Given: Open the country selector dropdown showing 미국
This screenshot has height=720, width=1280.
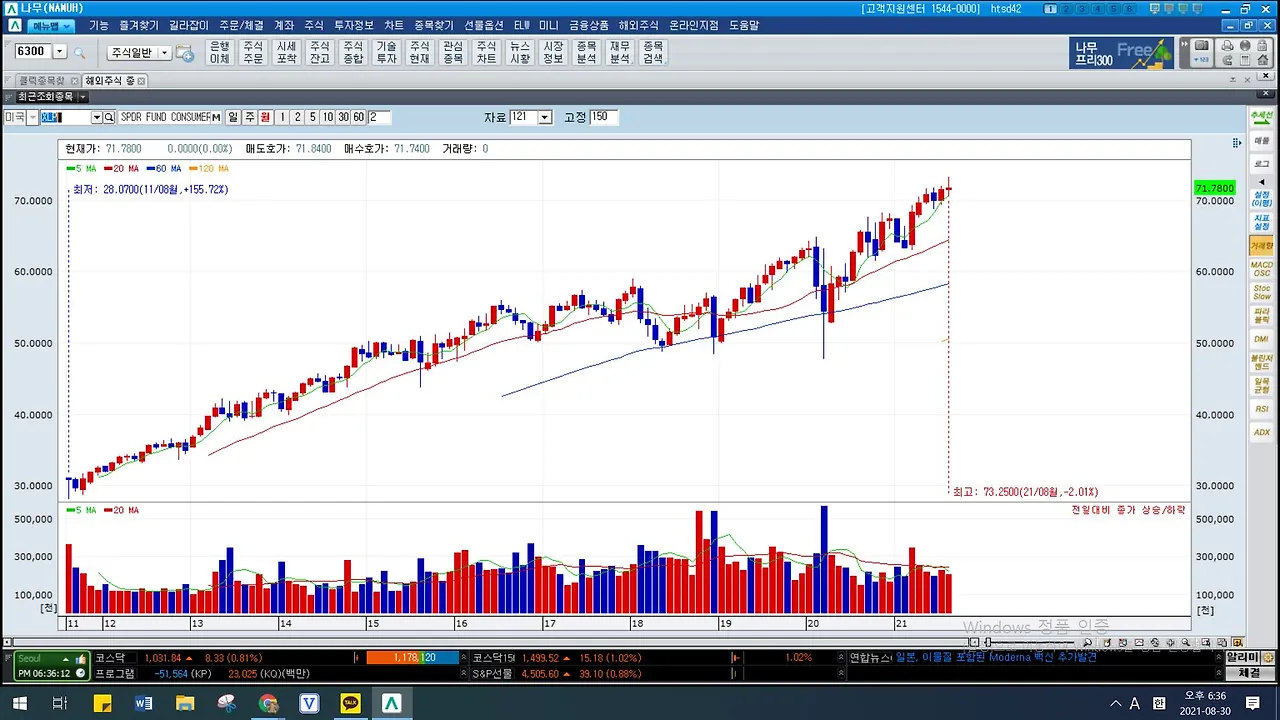Looking at the screenshot, I should point(32,117).
